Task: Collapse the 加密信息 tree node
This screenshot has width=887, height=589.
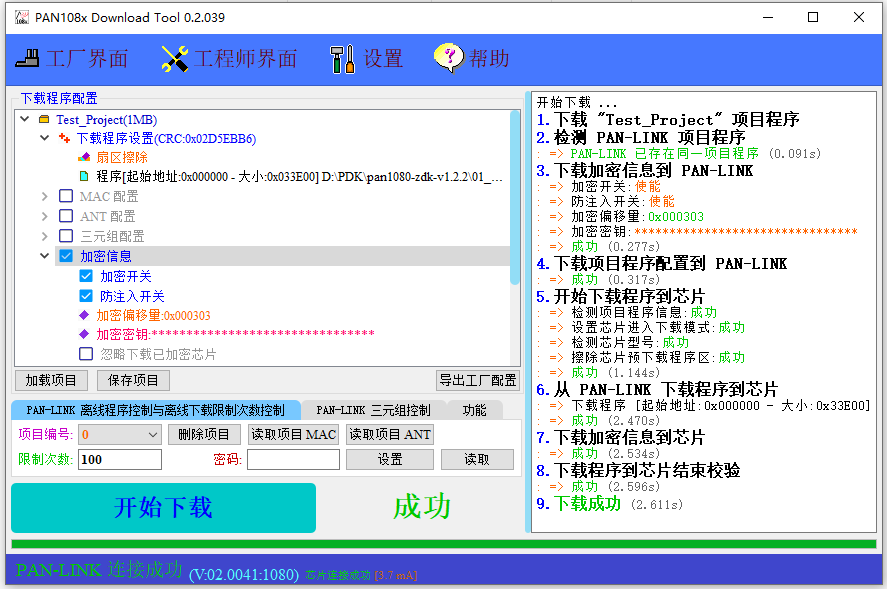Action: tap(45, 256)
